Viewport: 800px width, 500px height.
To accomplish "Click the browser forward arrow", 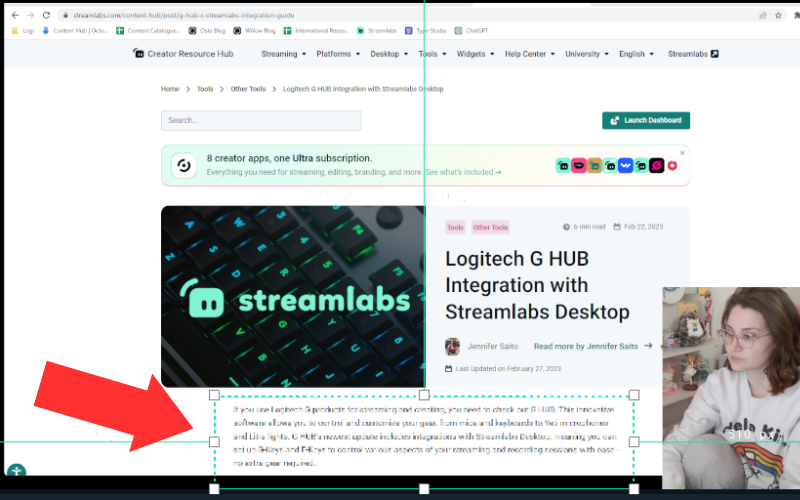I will 31,15.
